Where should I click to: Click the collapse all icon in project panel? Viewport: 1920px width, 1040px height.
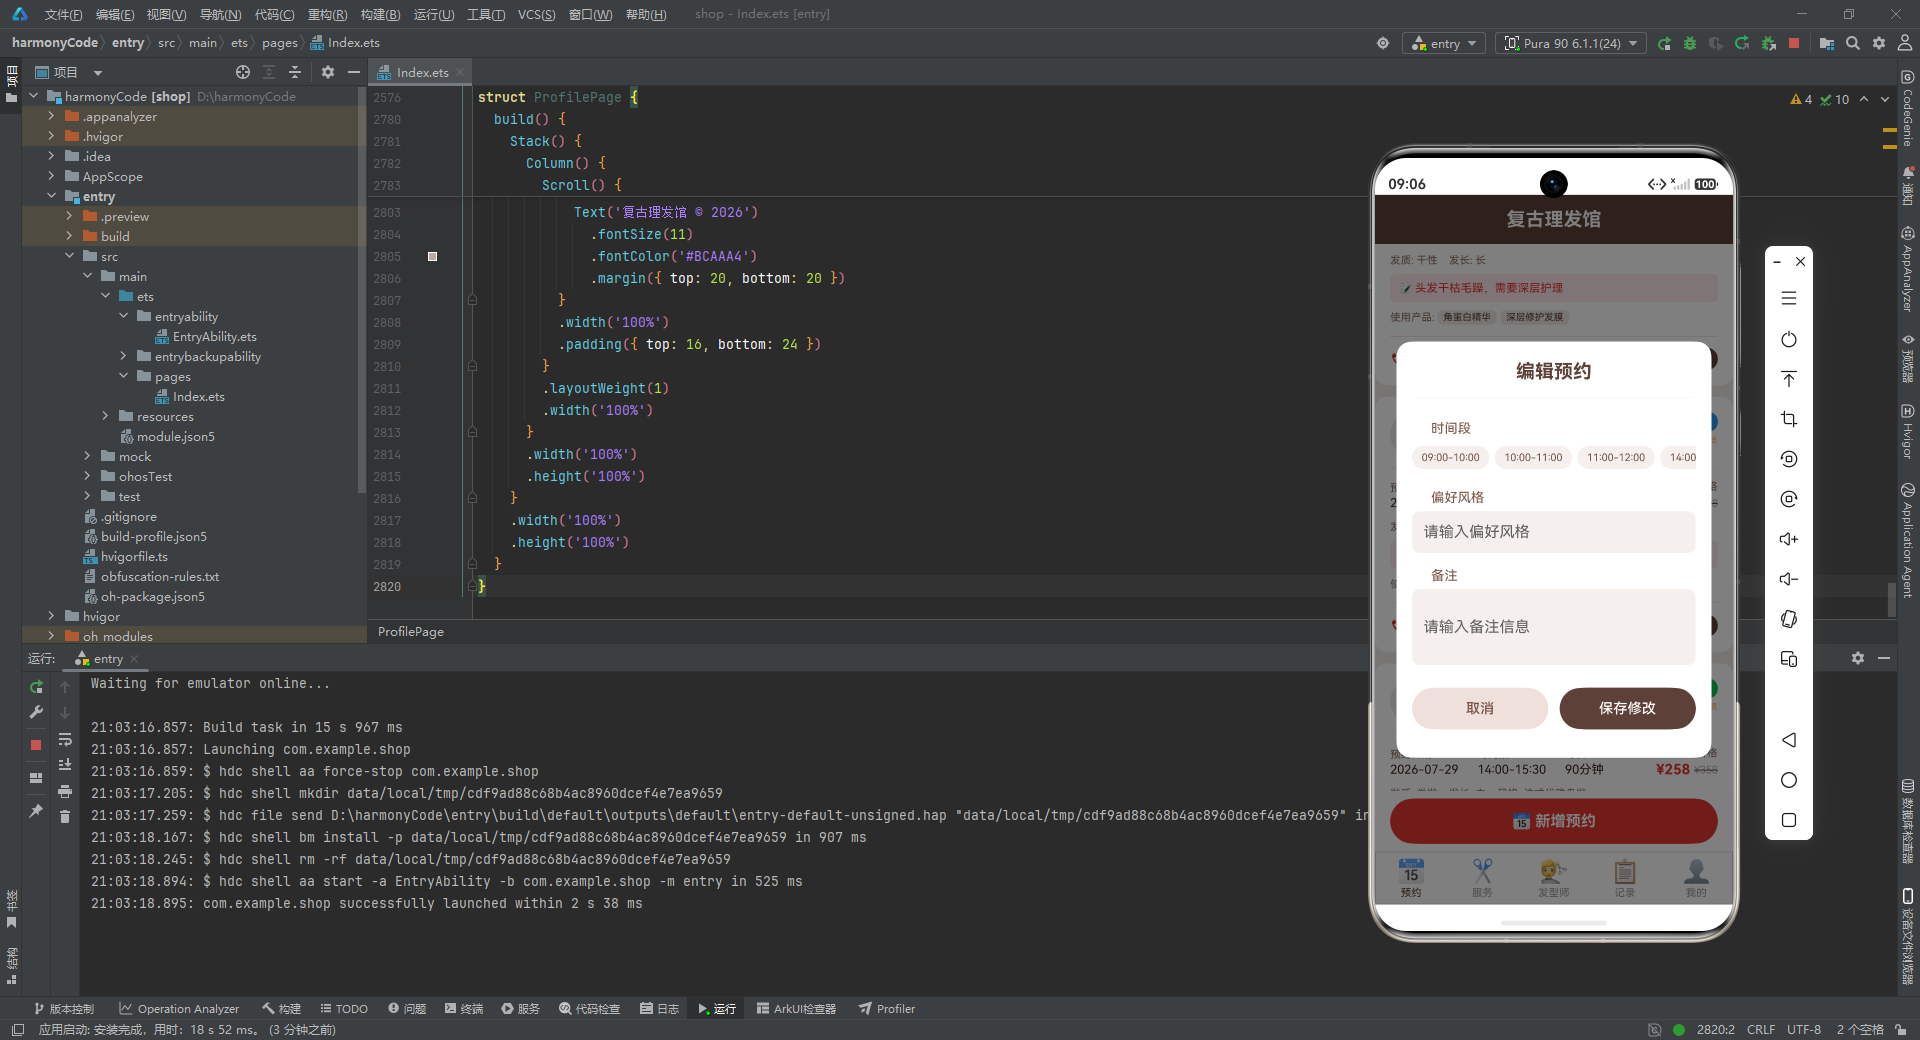295,72
